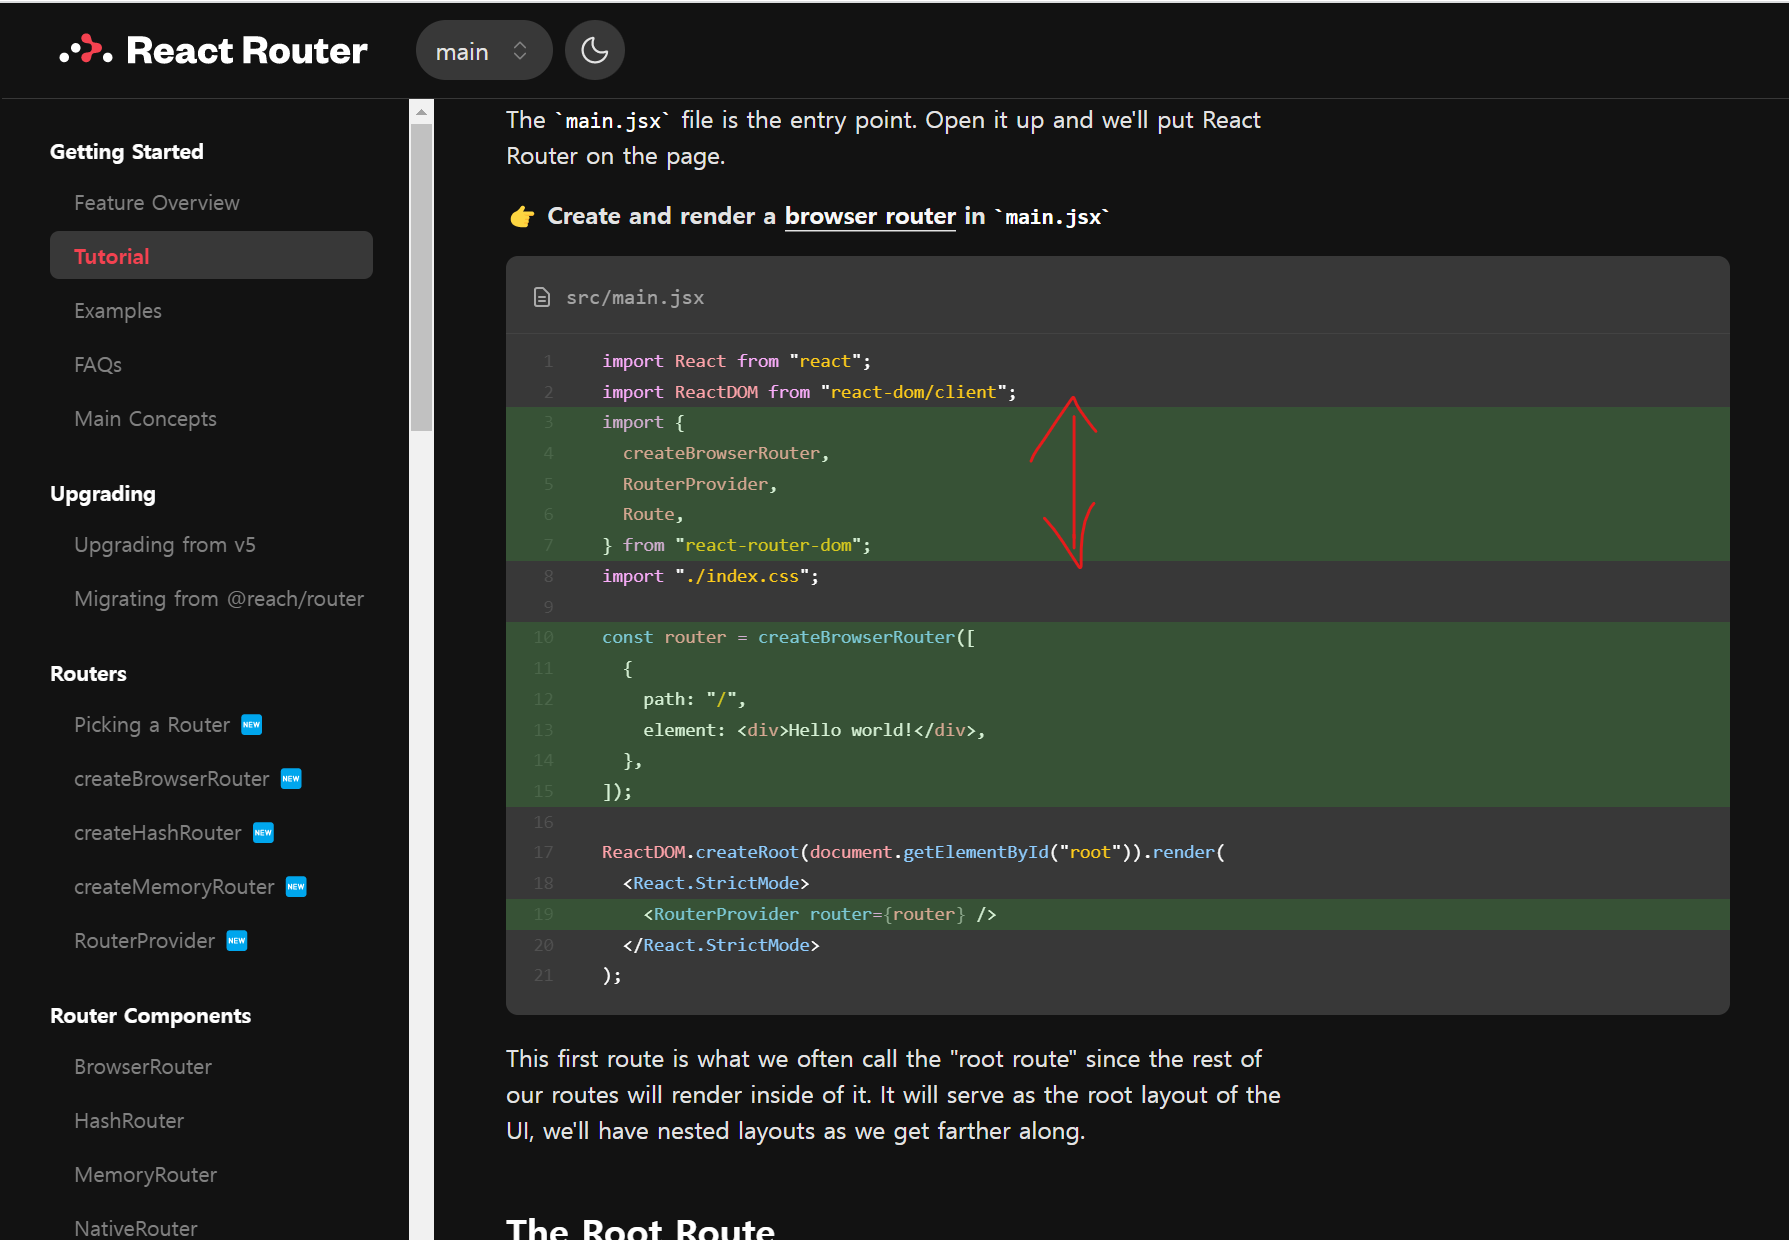The image size is (1789, 1240).
Task: Click the React Router logo icon
Action: 86,50
